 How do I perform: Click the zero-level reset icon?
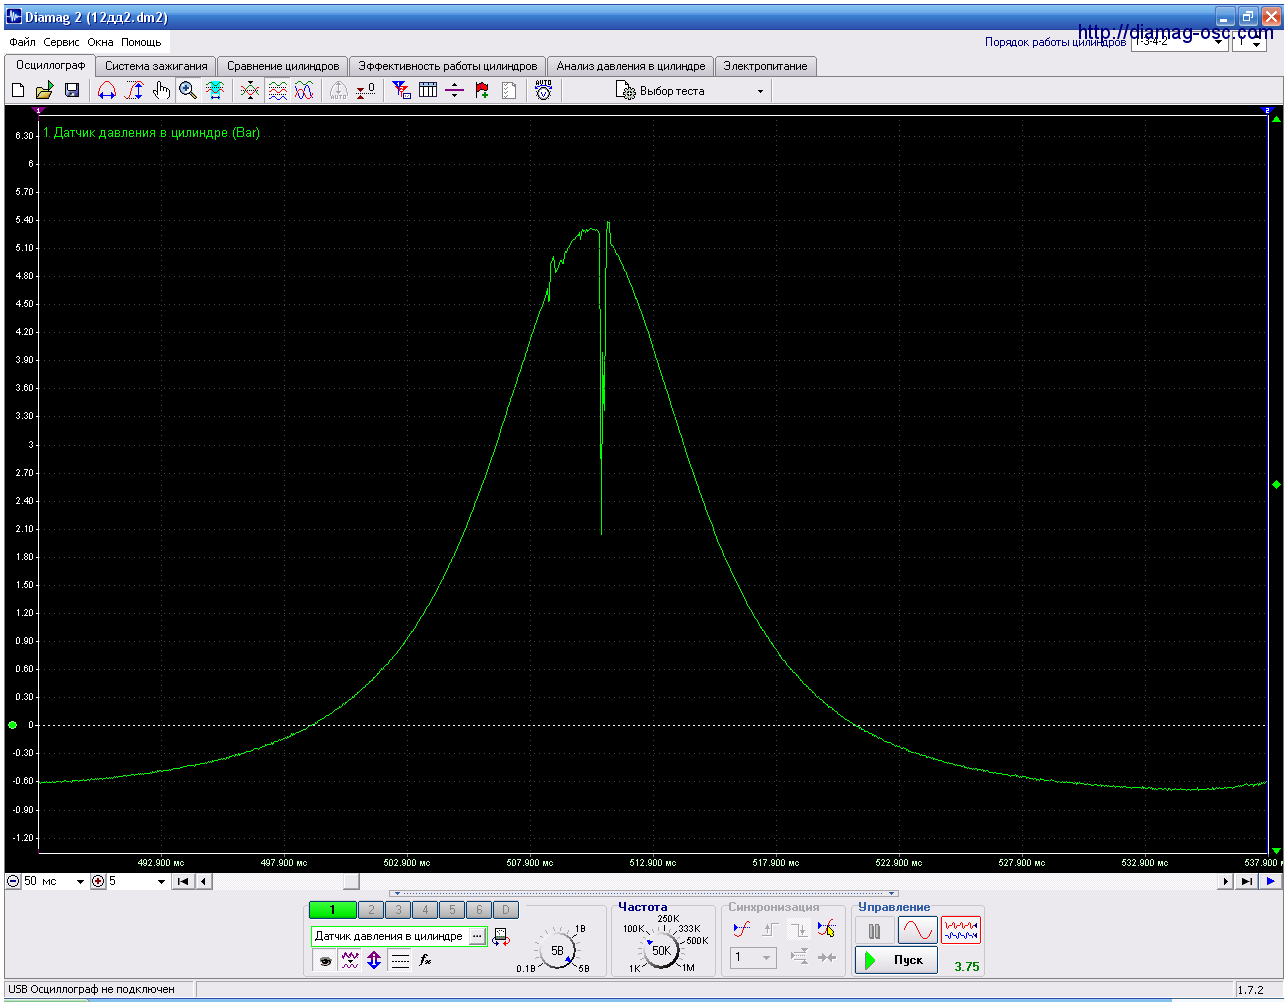tap(366, 91)
